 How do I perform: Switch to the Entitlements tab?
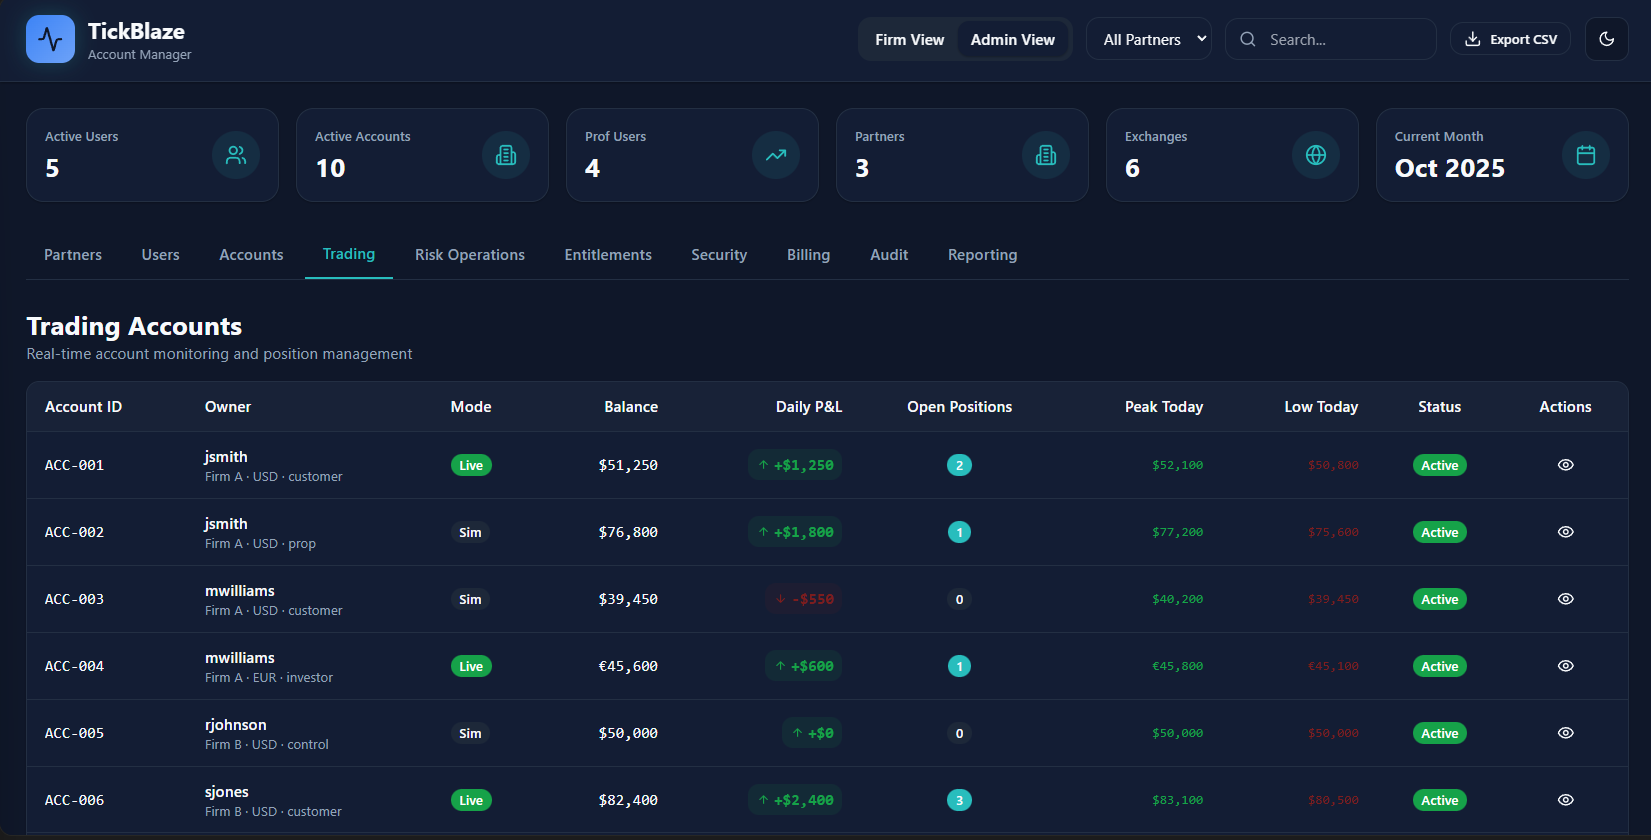click(x=608, y=255)
